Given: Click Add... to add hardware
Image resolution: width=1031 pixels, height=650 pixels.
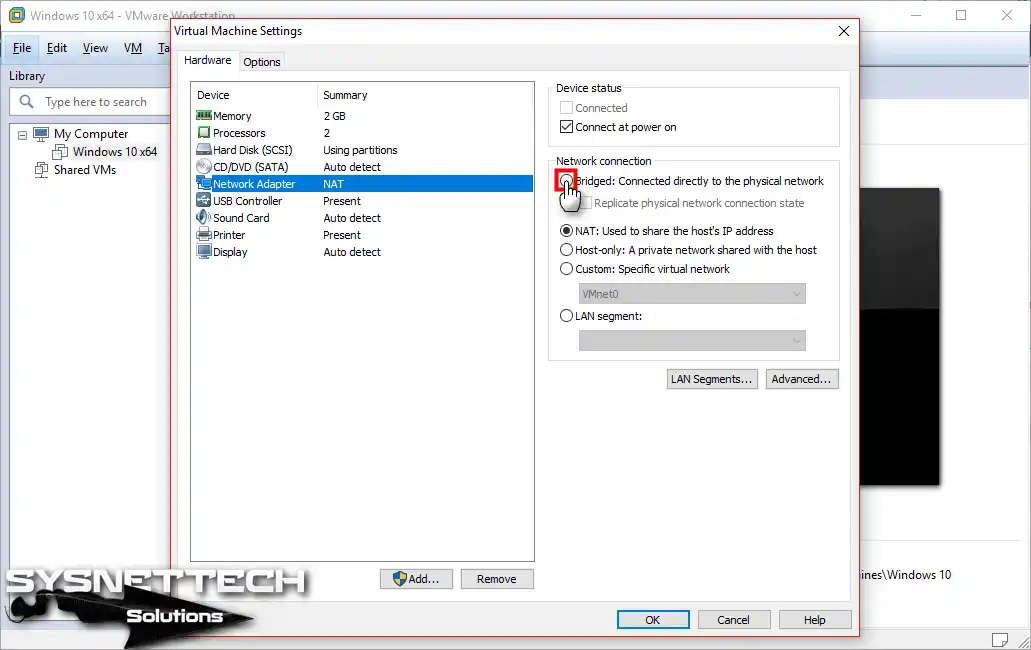Looking at the screenshot, I should [416, 579].
